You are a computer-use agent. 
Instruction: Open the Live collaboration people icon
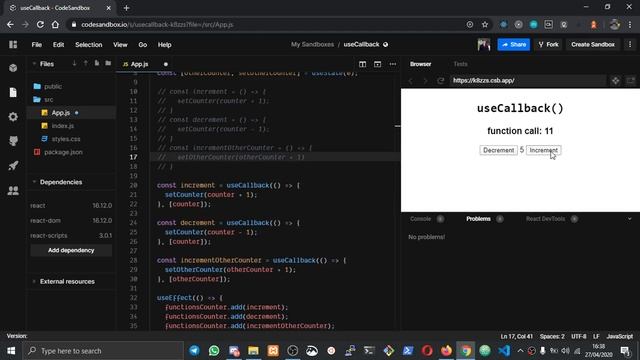[x=13, y=190]
